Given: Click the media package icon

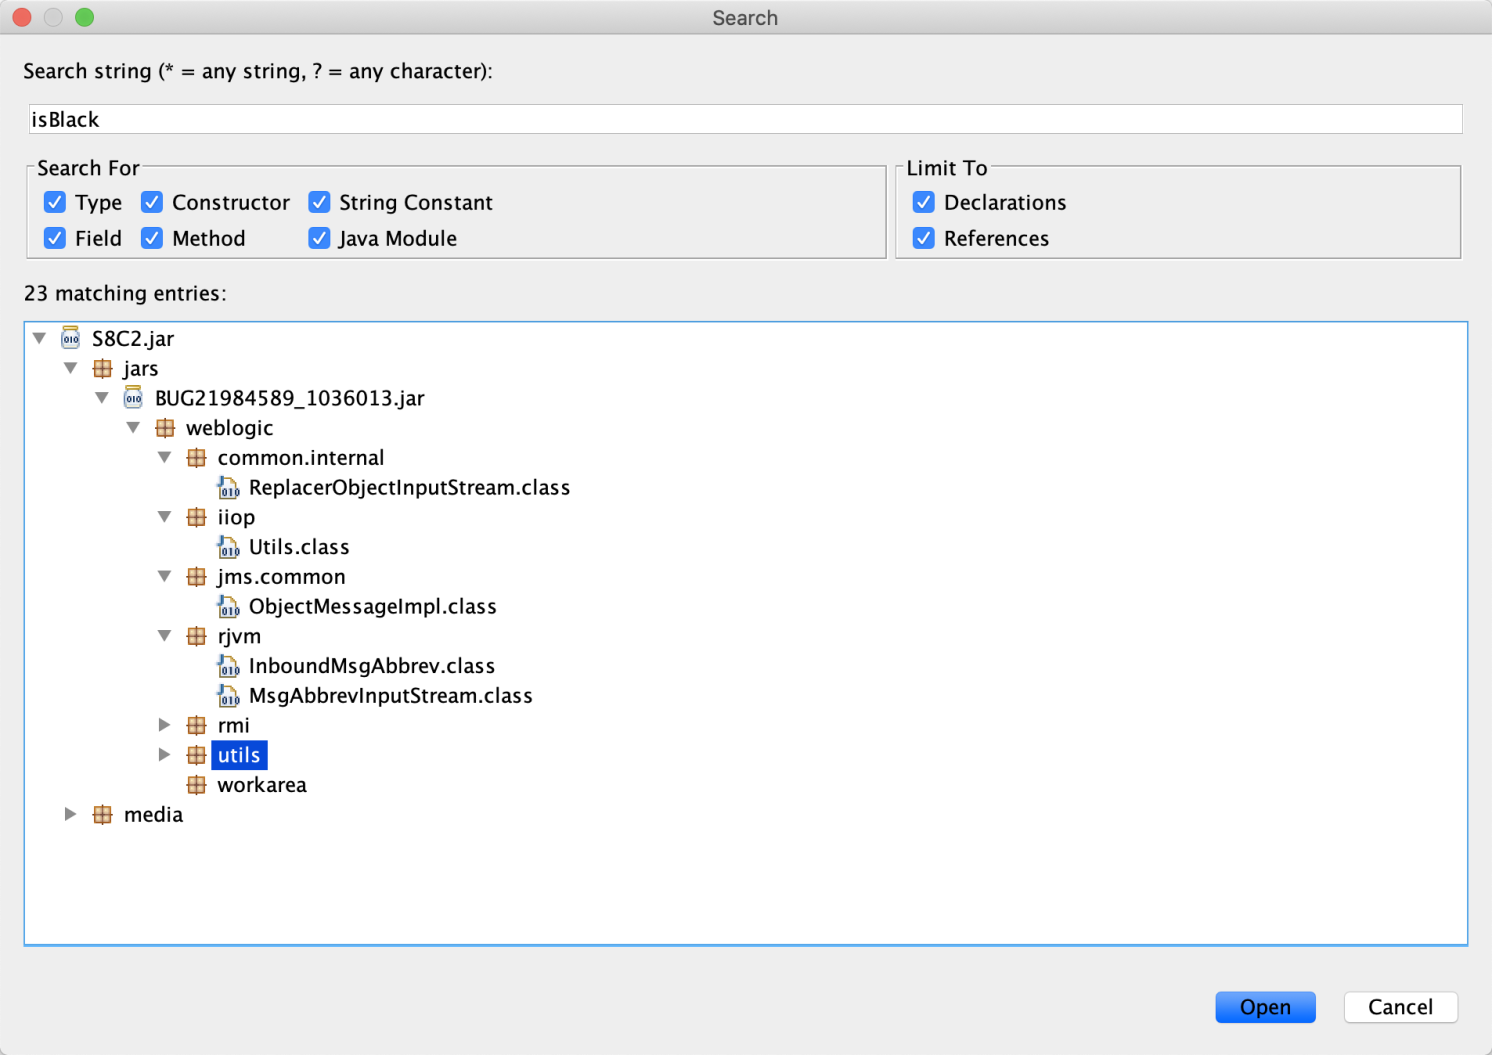Looking at the screenshot, I should tap(102, 814).
